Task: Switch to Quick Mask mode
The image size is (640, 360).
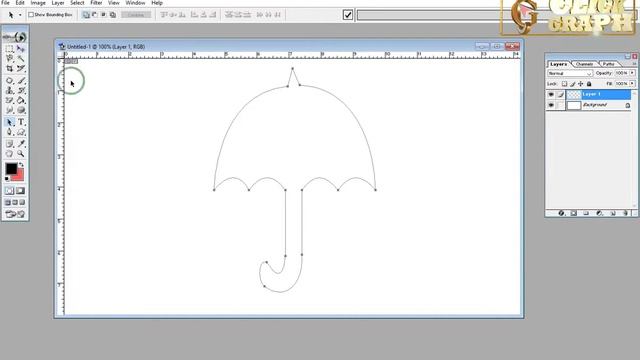Action: pos(20,191)
